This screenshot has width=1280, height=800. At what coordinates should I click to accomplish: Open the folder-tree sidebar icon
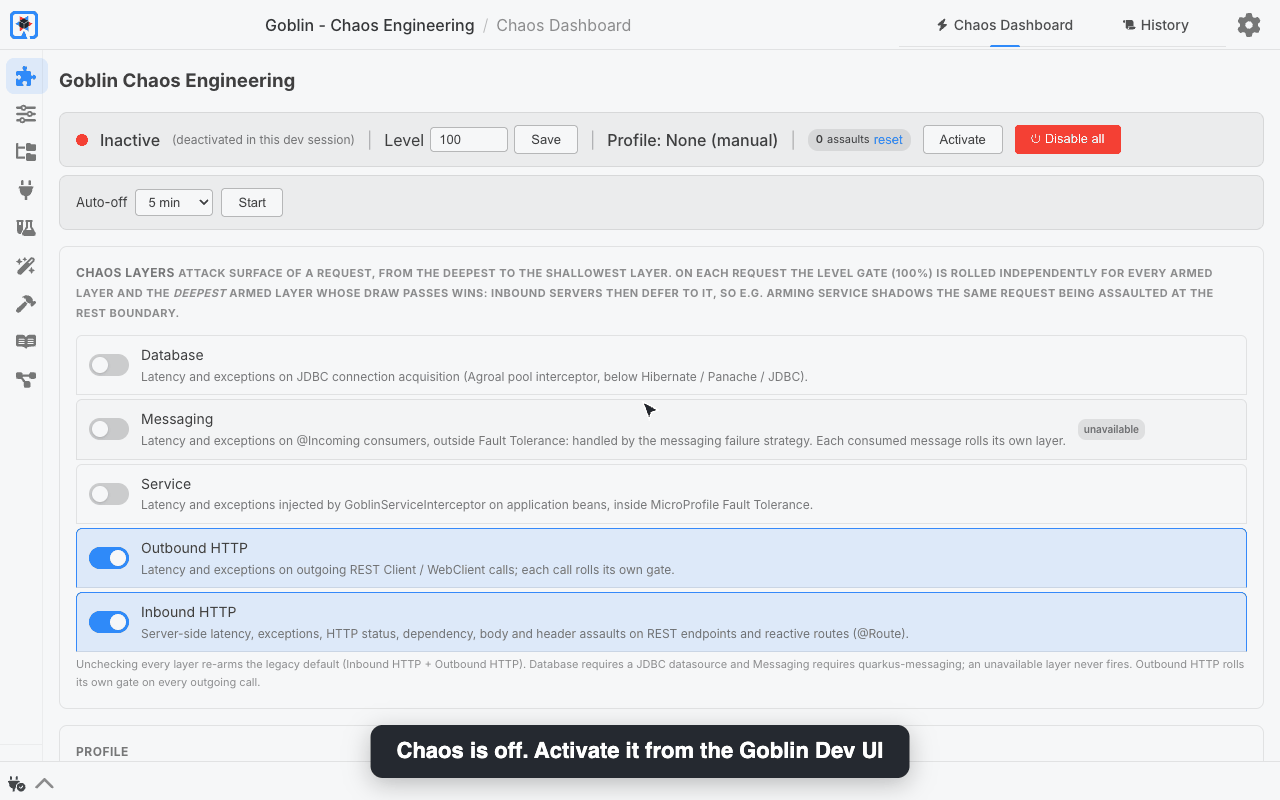point(26,152)
